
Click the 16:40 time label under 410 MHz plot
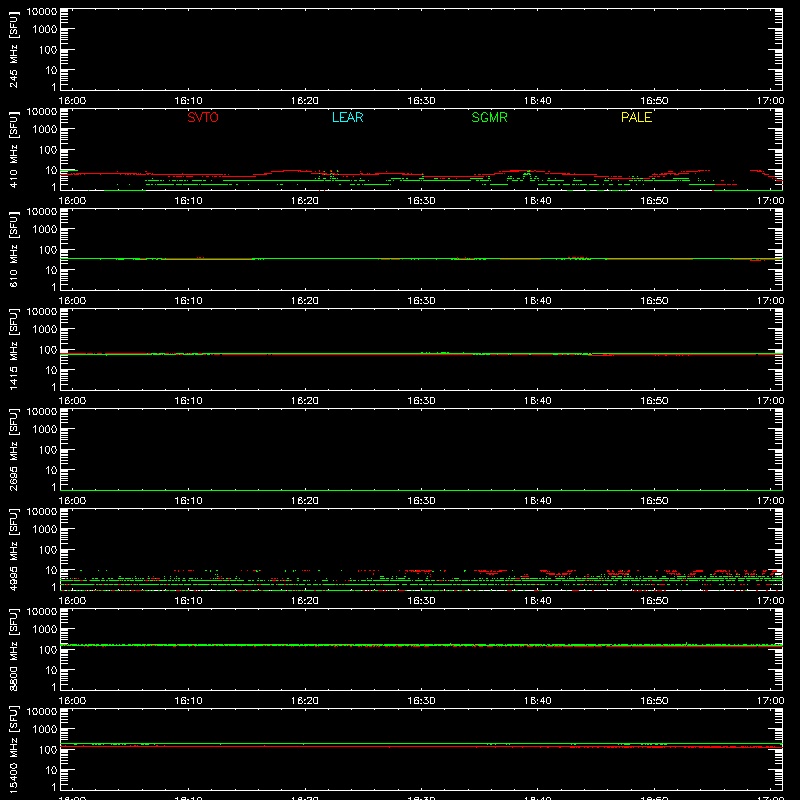pos(538,201)
